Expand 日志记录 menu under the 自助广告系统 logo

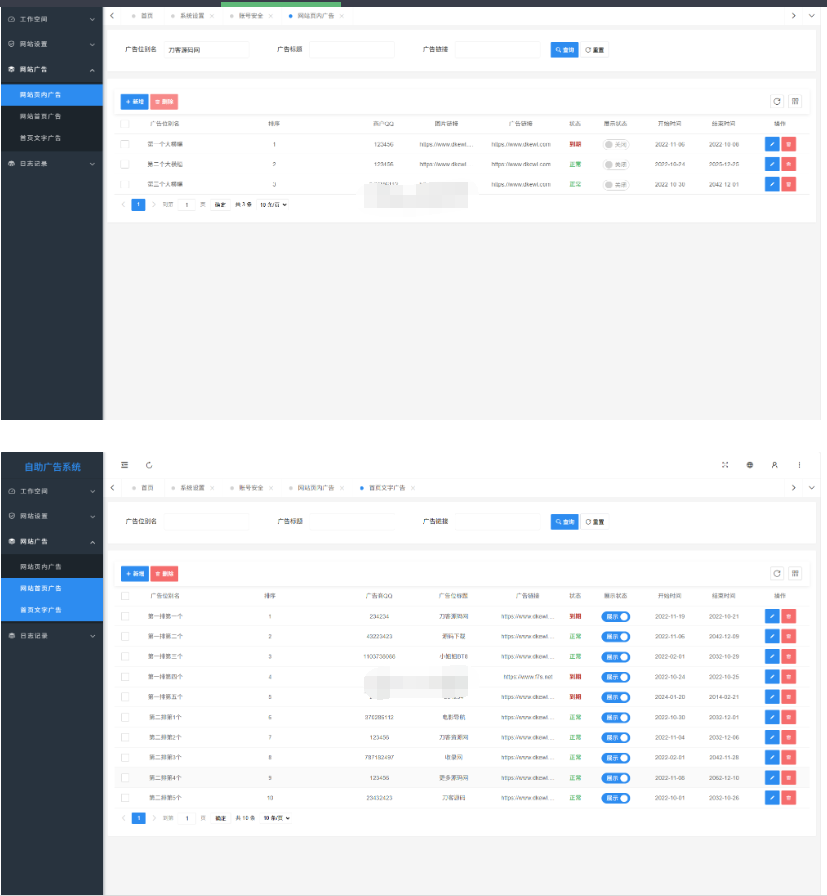(x=51, y=635)
